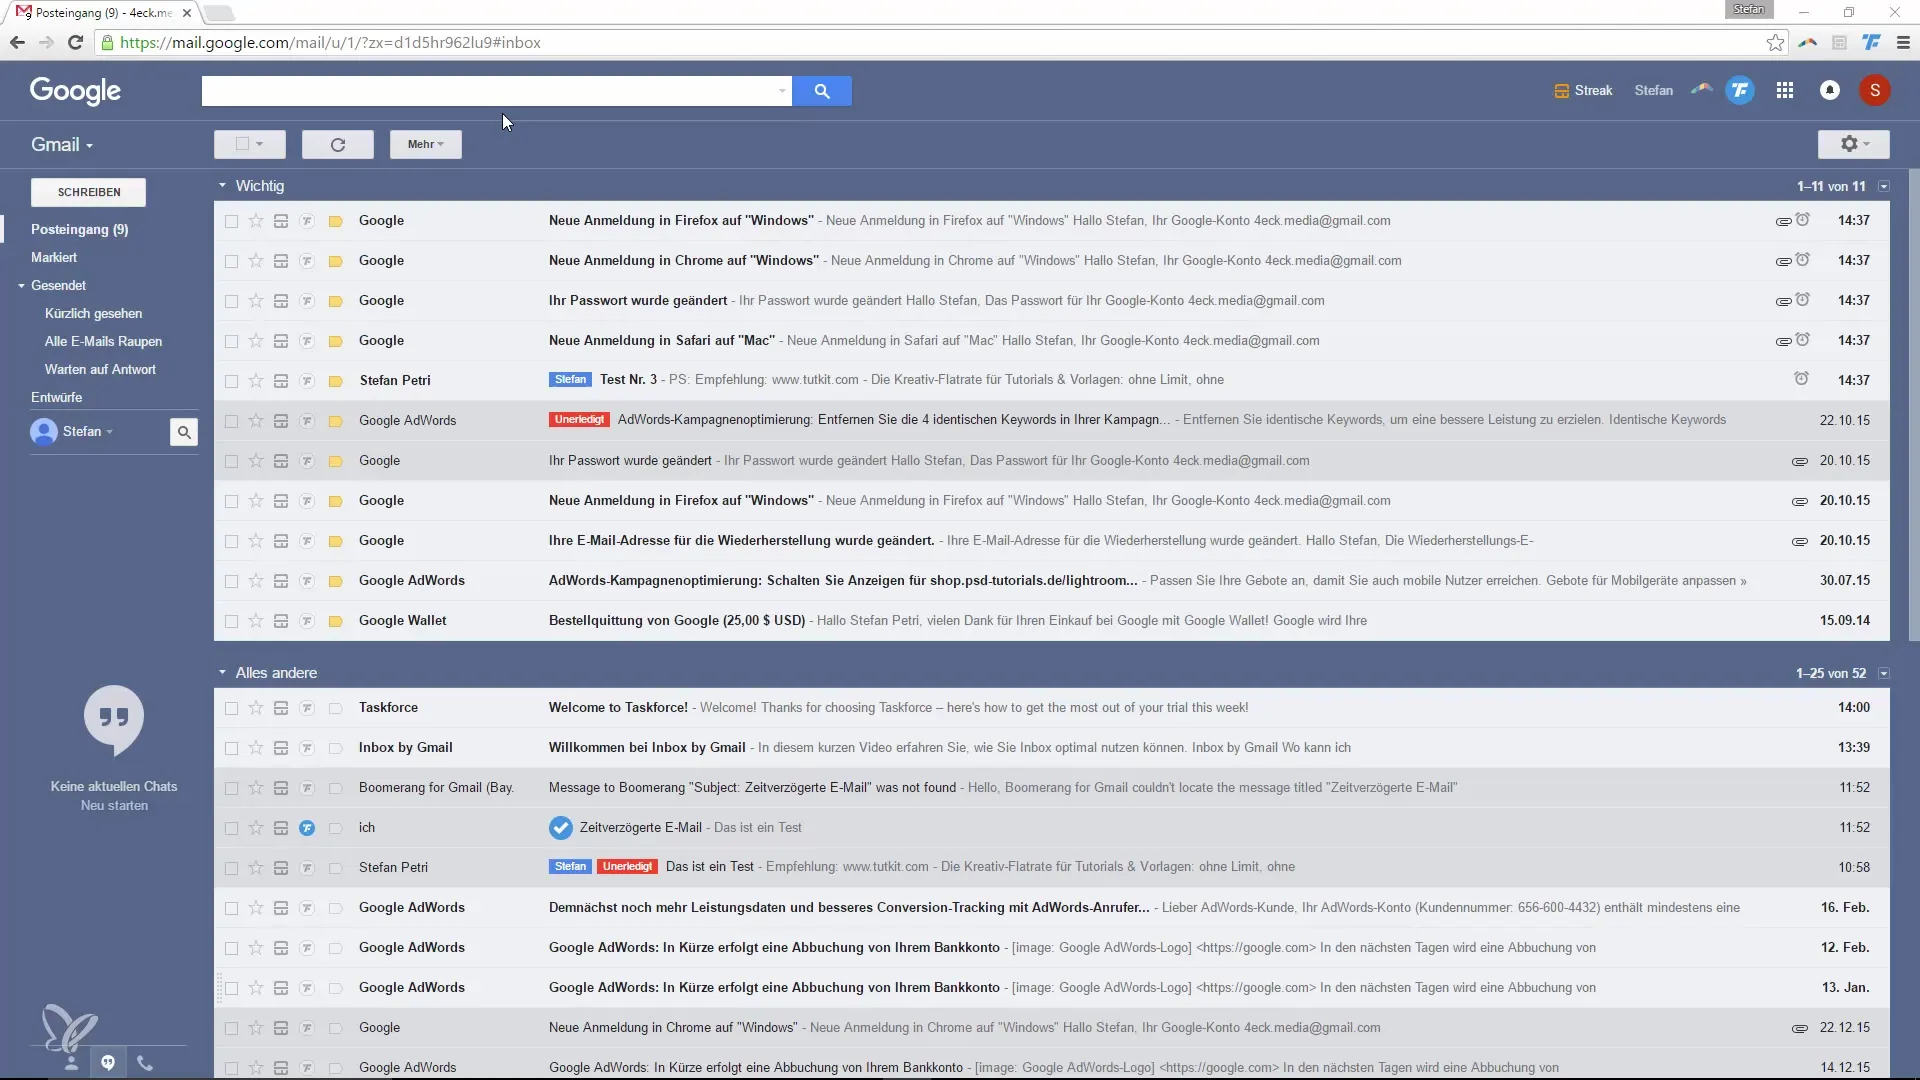This screenshot has height=1080, width=1920.
Task: Go back with the browser back arrow
Action: pos(17,43)
